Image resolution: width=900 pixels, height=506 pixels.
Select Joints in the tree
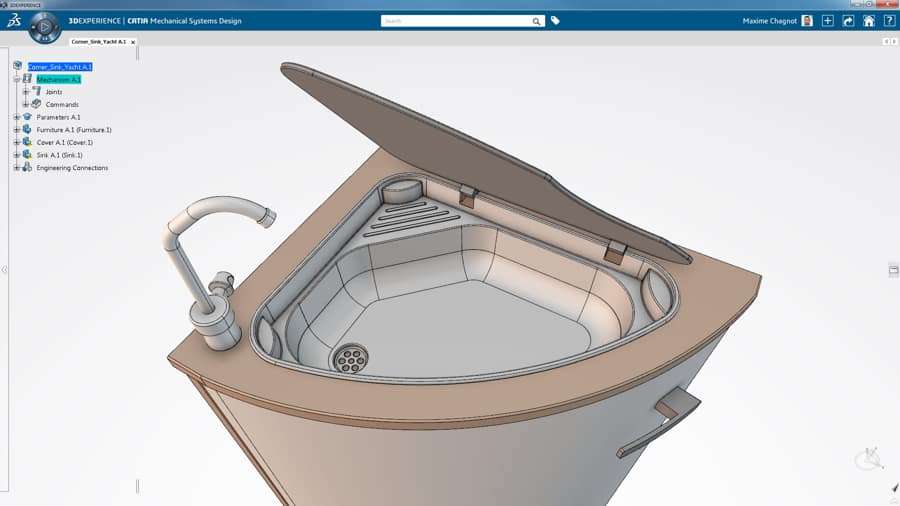coord(54,92)
